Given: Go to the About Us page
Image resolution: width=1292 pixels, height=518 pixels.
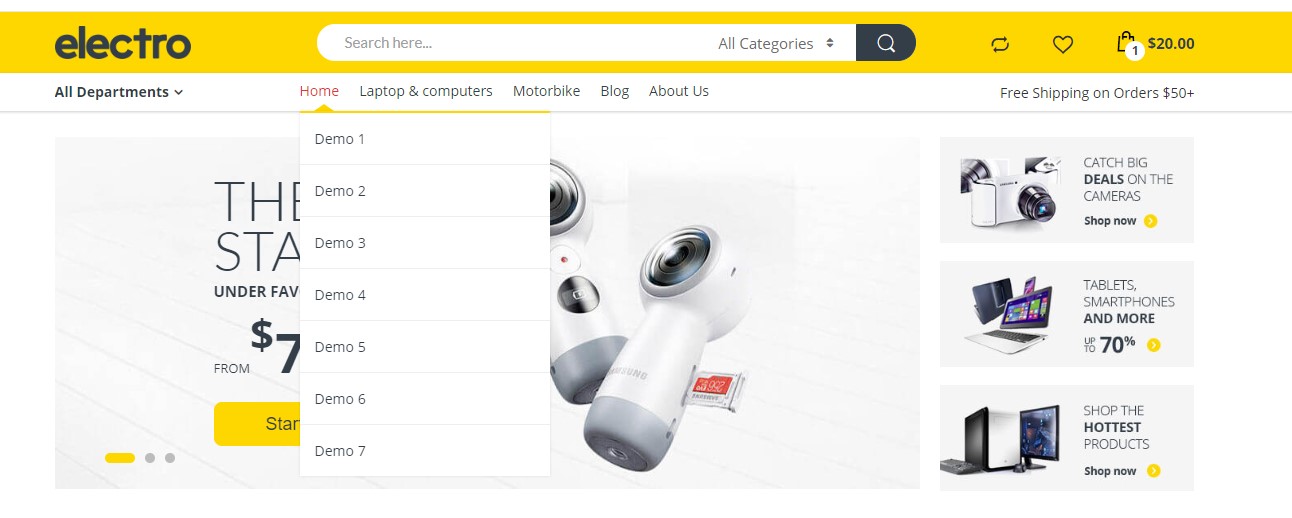Looking at the screenshot, I should coord(679,91).
